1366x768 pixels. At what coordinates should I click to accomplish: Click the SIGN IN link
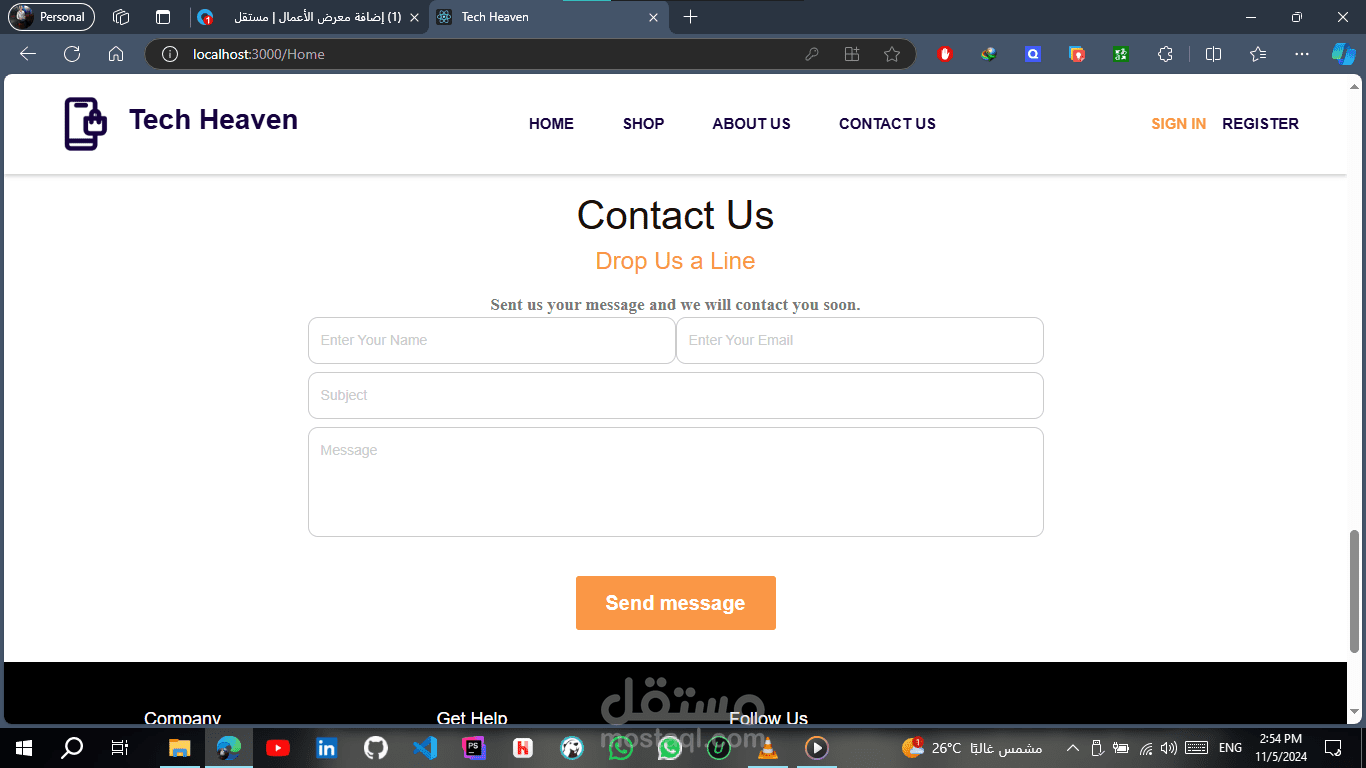click(x=1178, y=124)
